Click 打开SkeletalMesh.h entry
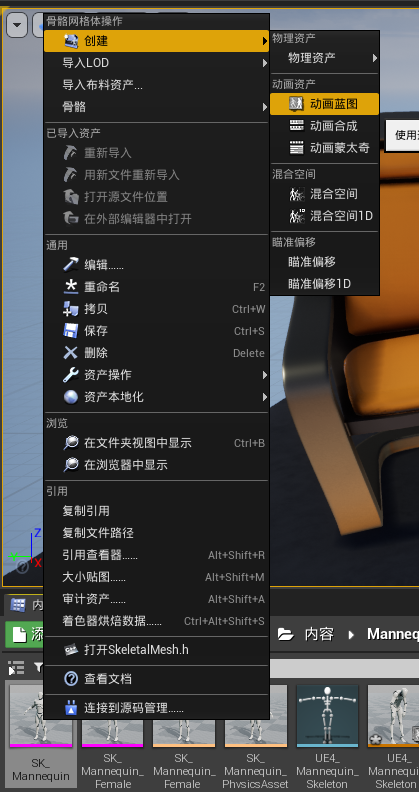 click(x=156, y=650)
